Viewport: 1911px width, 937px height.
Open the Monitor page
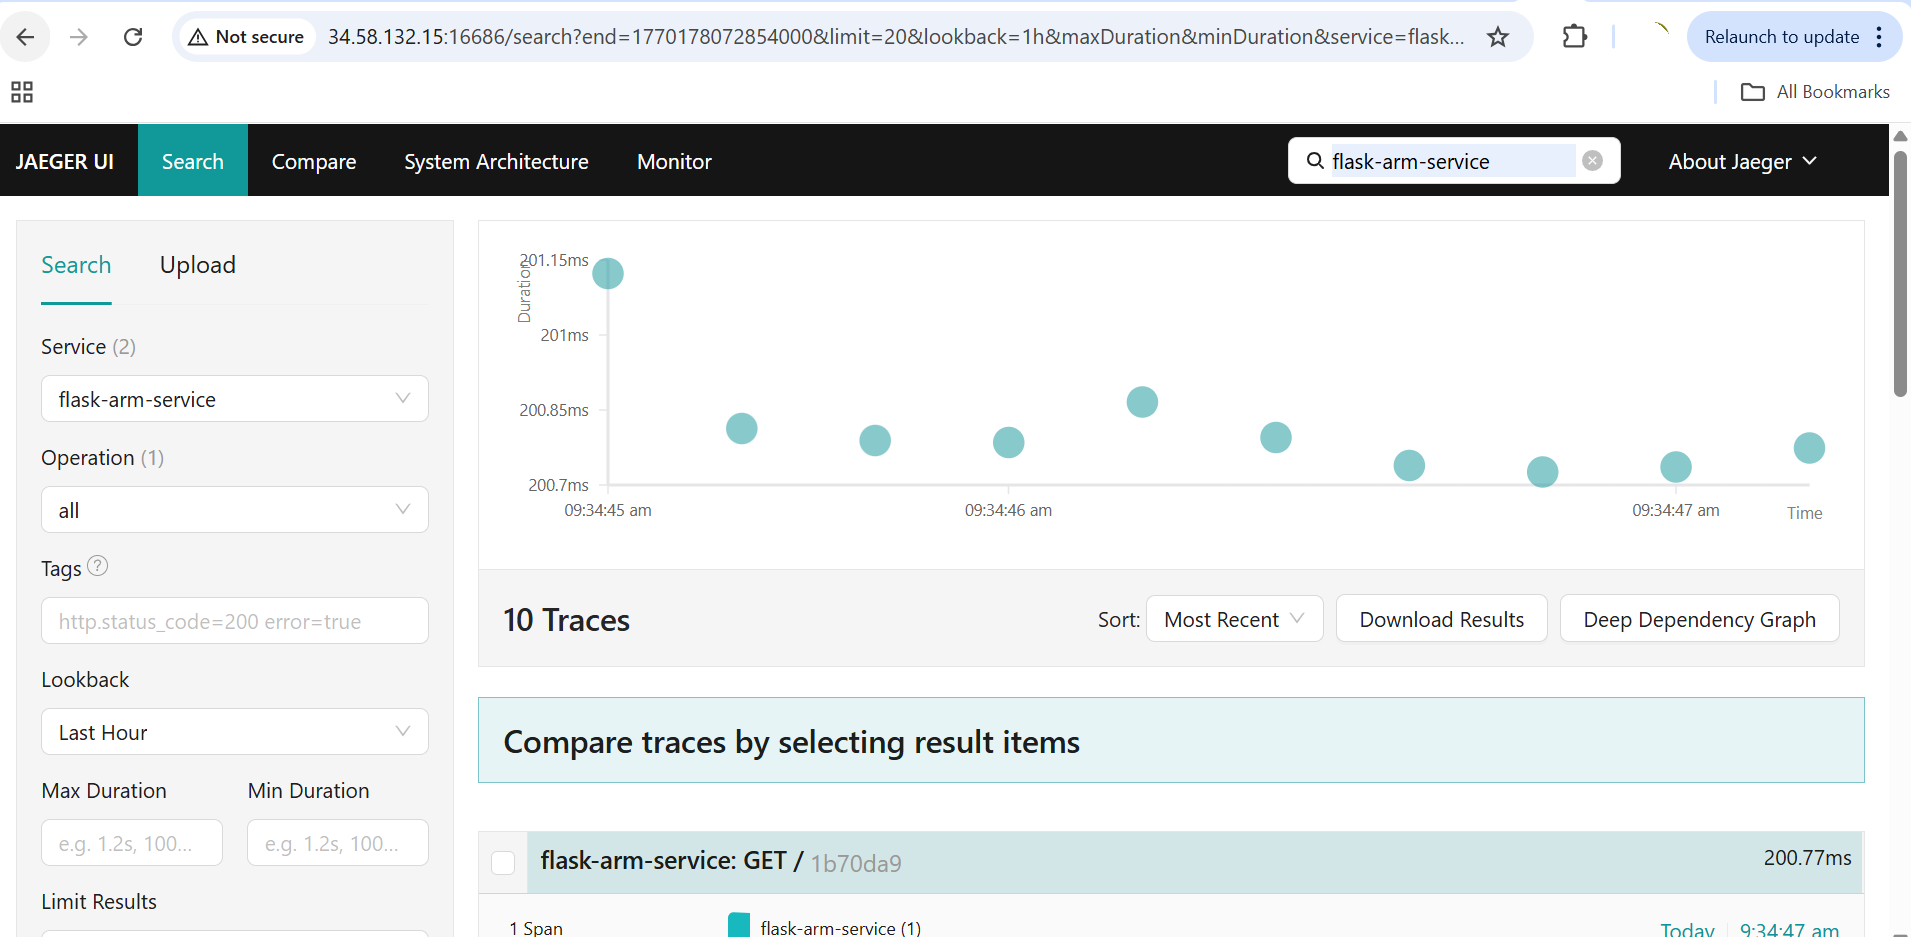673,161
